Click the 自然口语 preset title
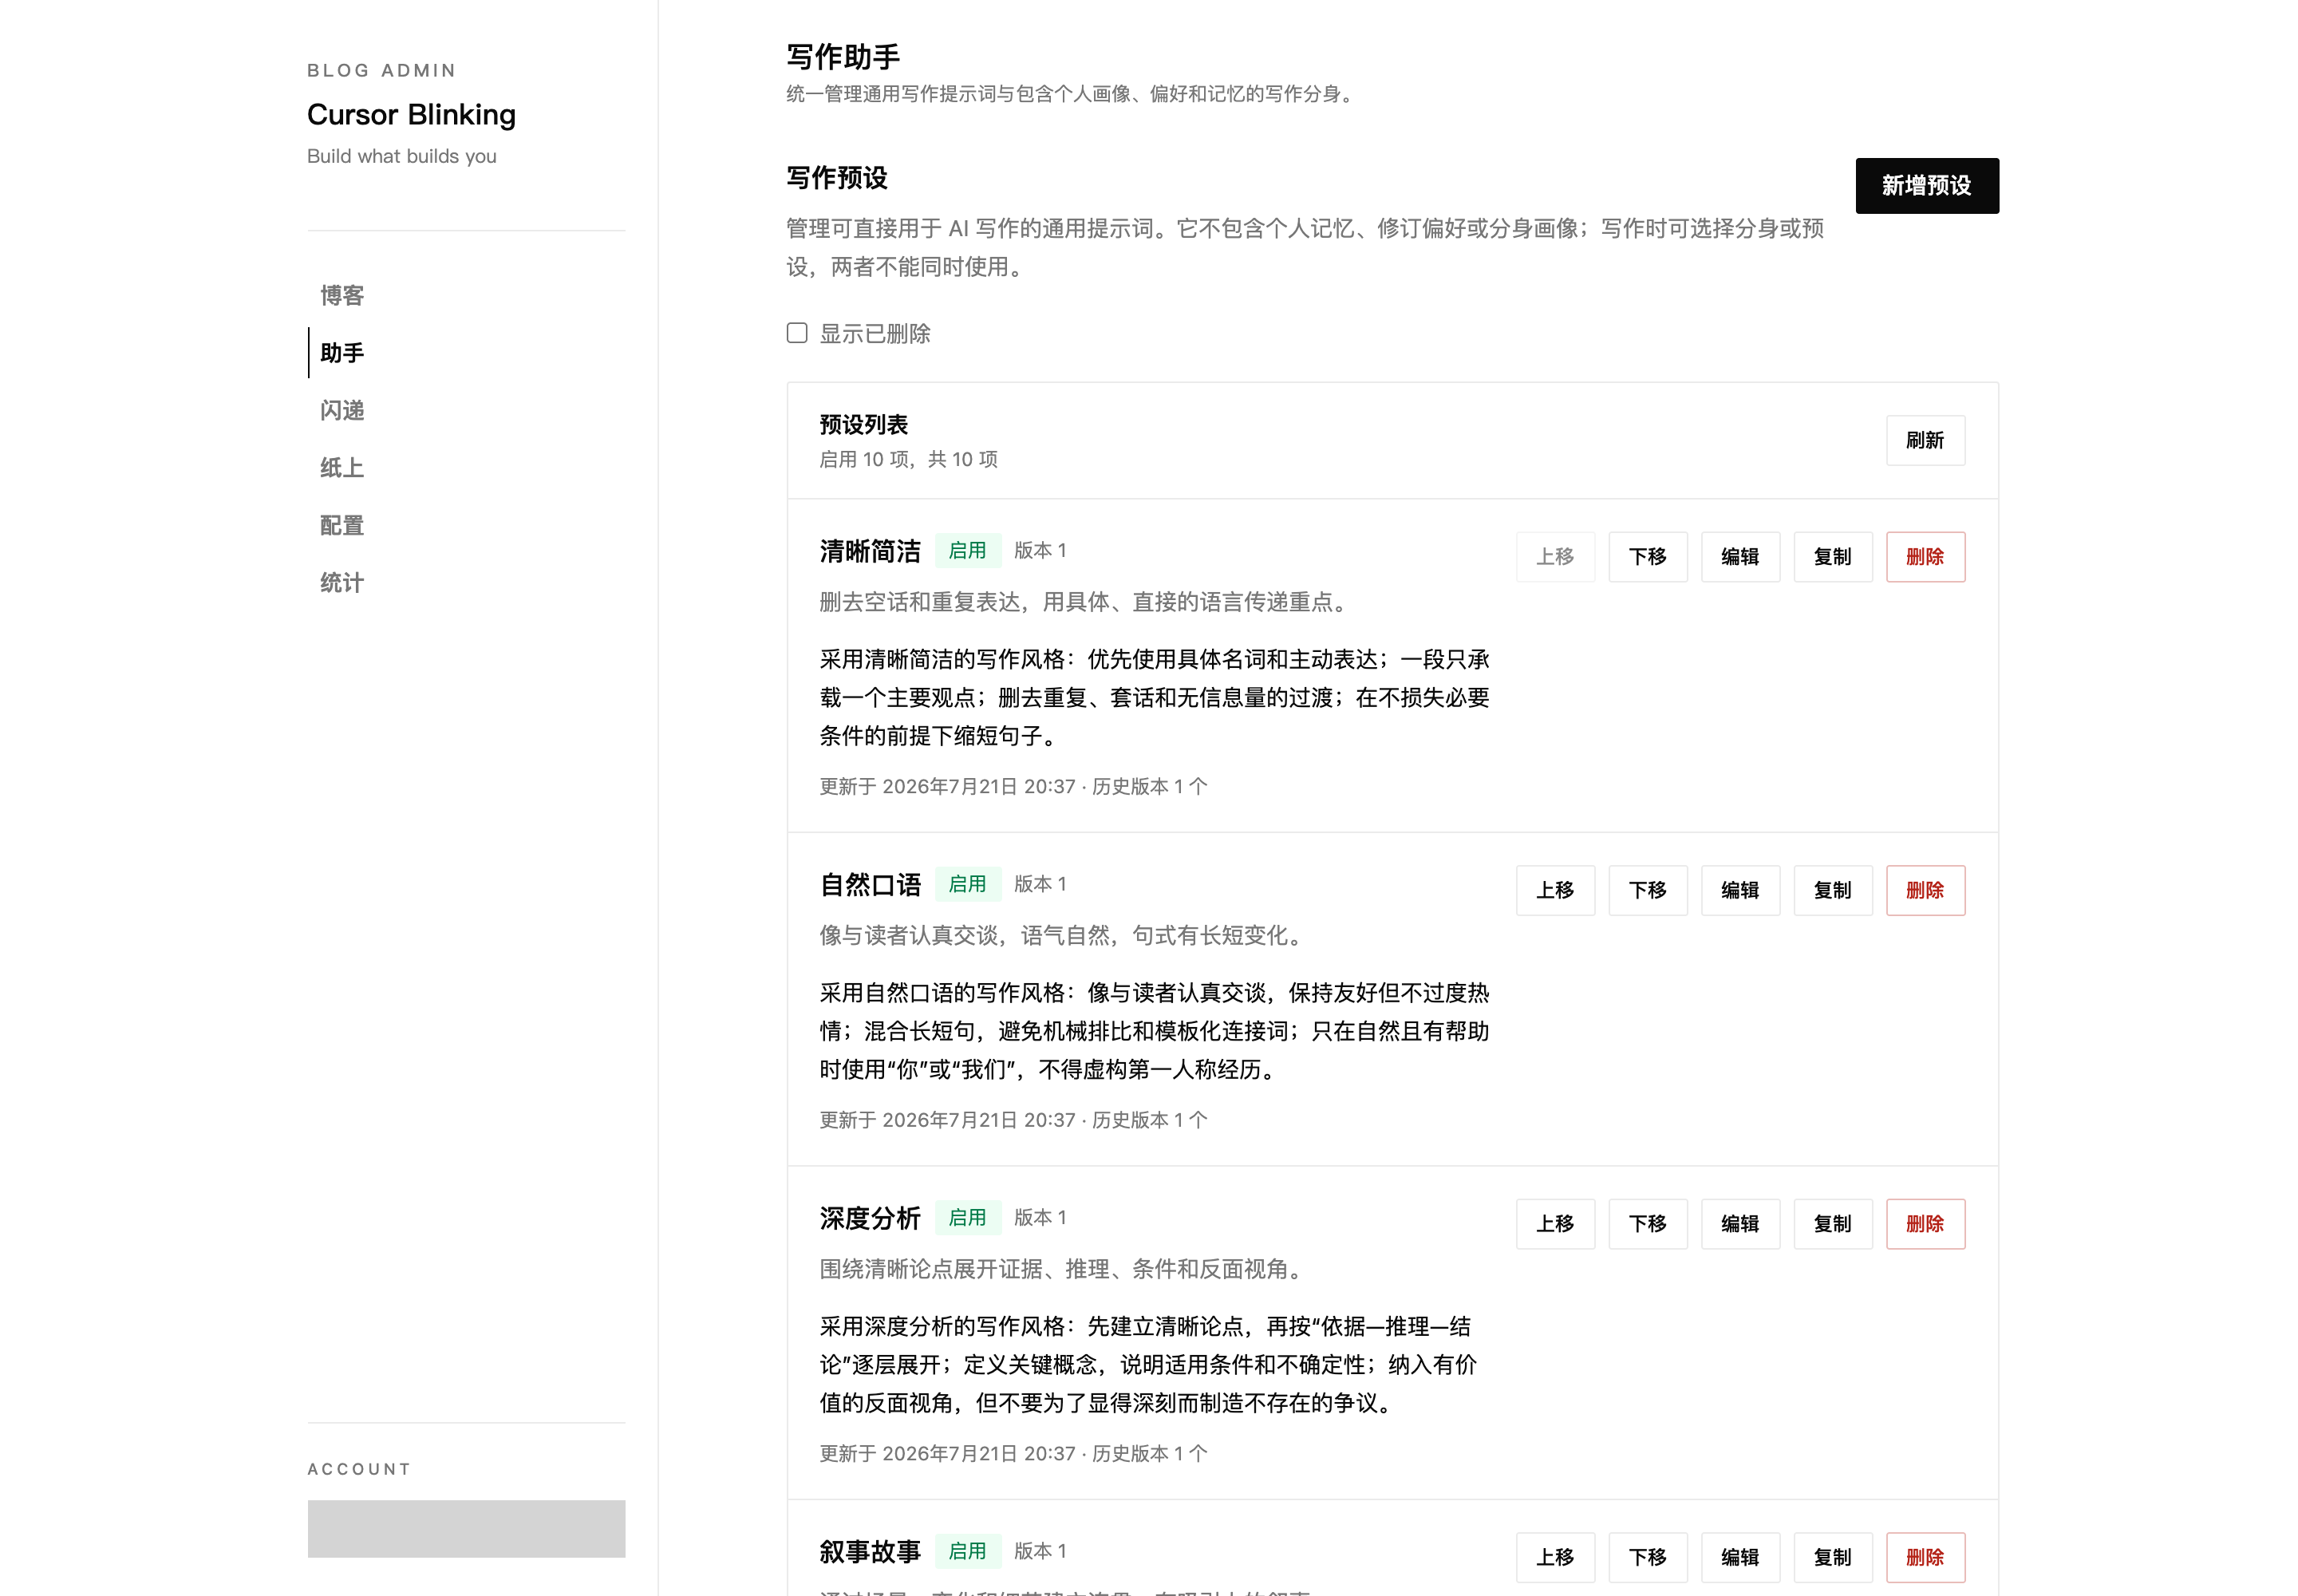Screen dimensions: 2298x1596 click(x=870, y=885)
